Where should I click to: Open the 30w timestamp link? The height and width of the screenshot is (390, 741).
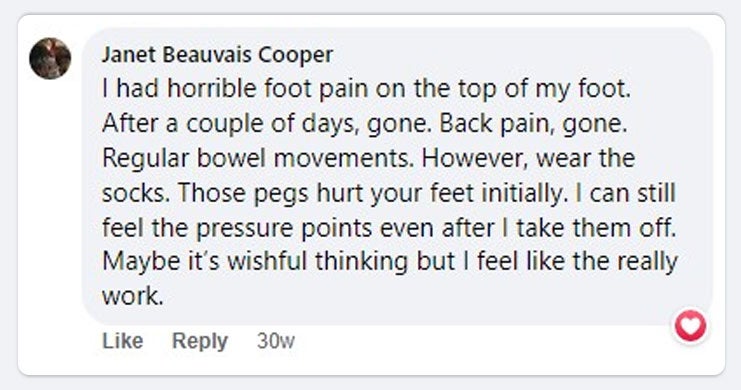[x=276, y=341]
